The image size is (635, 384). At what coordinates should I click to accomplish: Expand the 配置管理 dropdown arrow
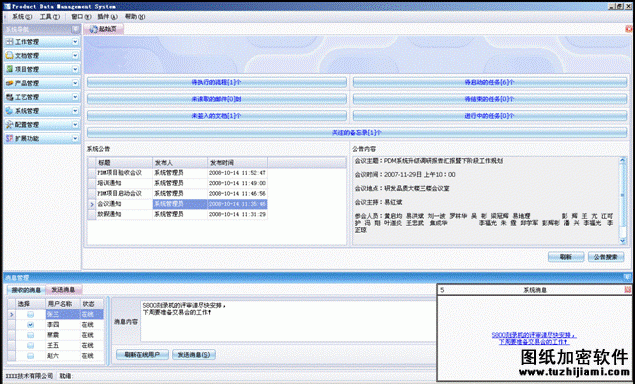click(x=75, y=124)
